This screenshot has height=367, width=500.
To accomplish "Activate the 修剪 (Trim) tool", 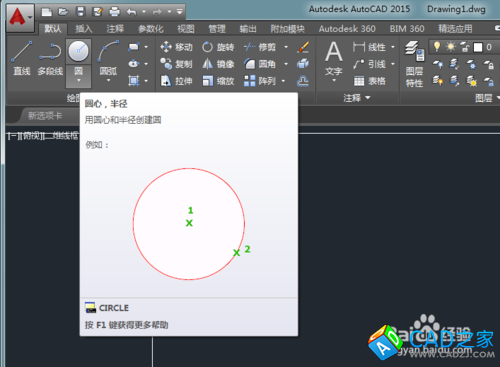I will pos(260,47).
